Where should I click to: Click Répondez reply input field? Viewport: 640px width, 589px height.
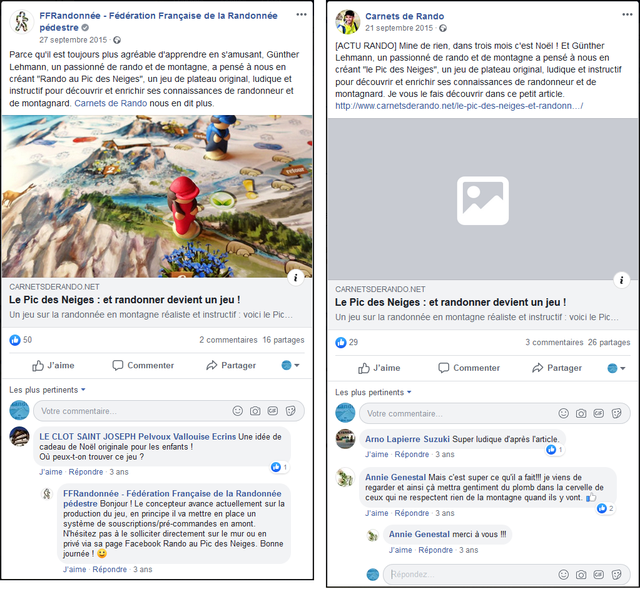coord(506,574)
